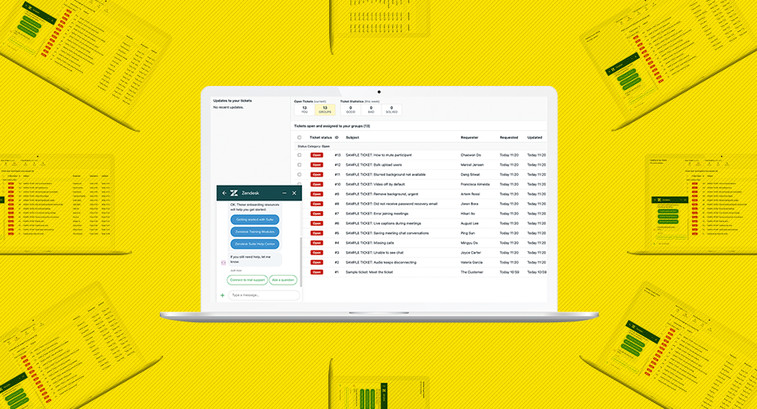Click requester The Customer
757x409 pixels.
[472, 272]
